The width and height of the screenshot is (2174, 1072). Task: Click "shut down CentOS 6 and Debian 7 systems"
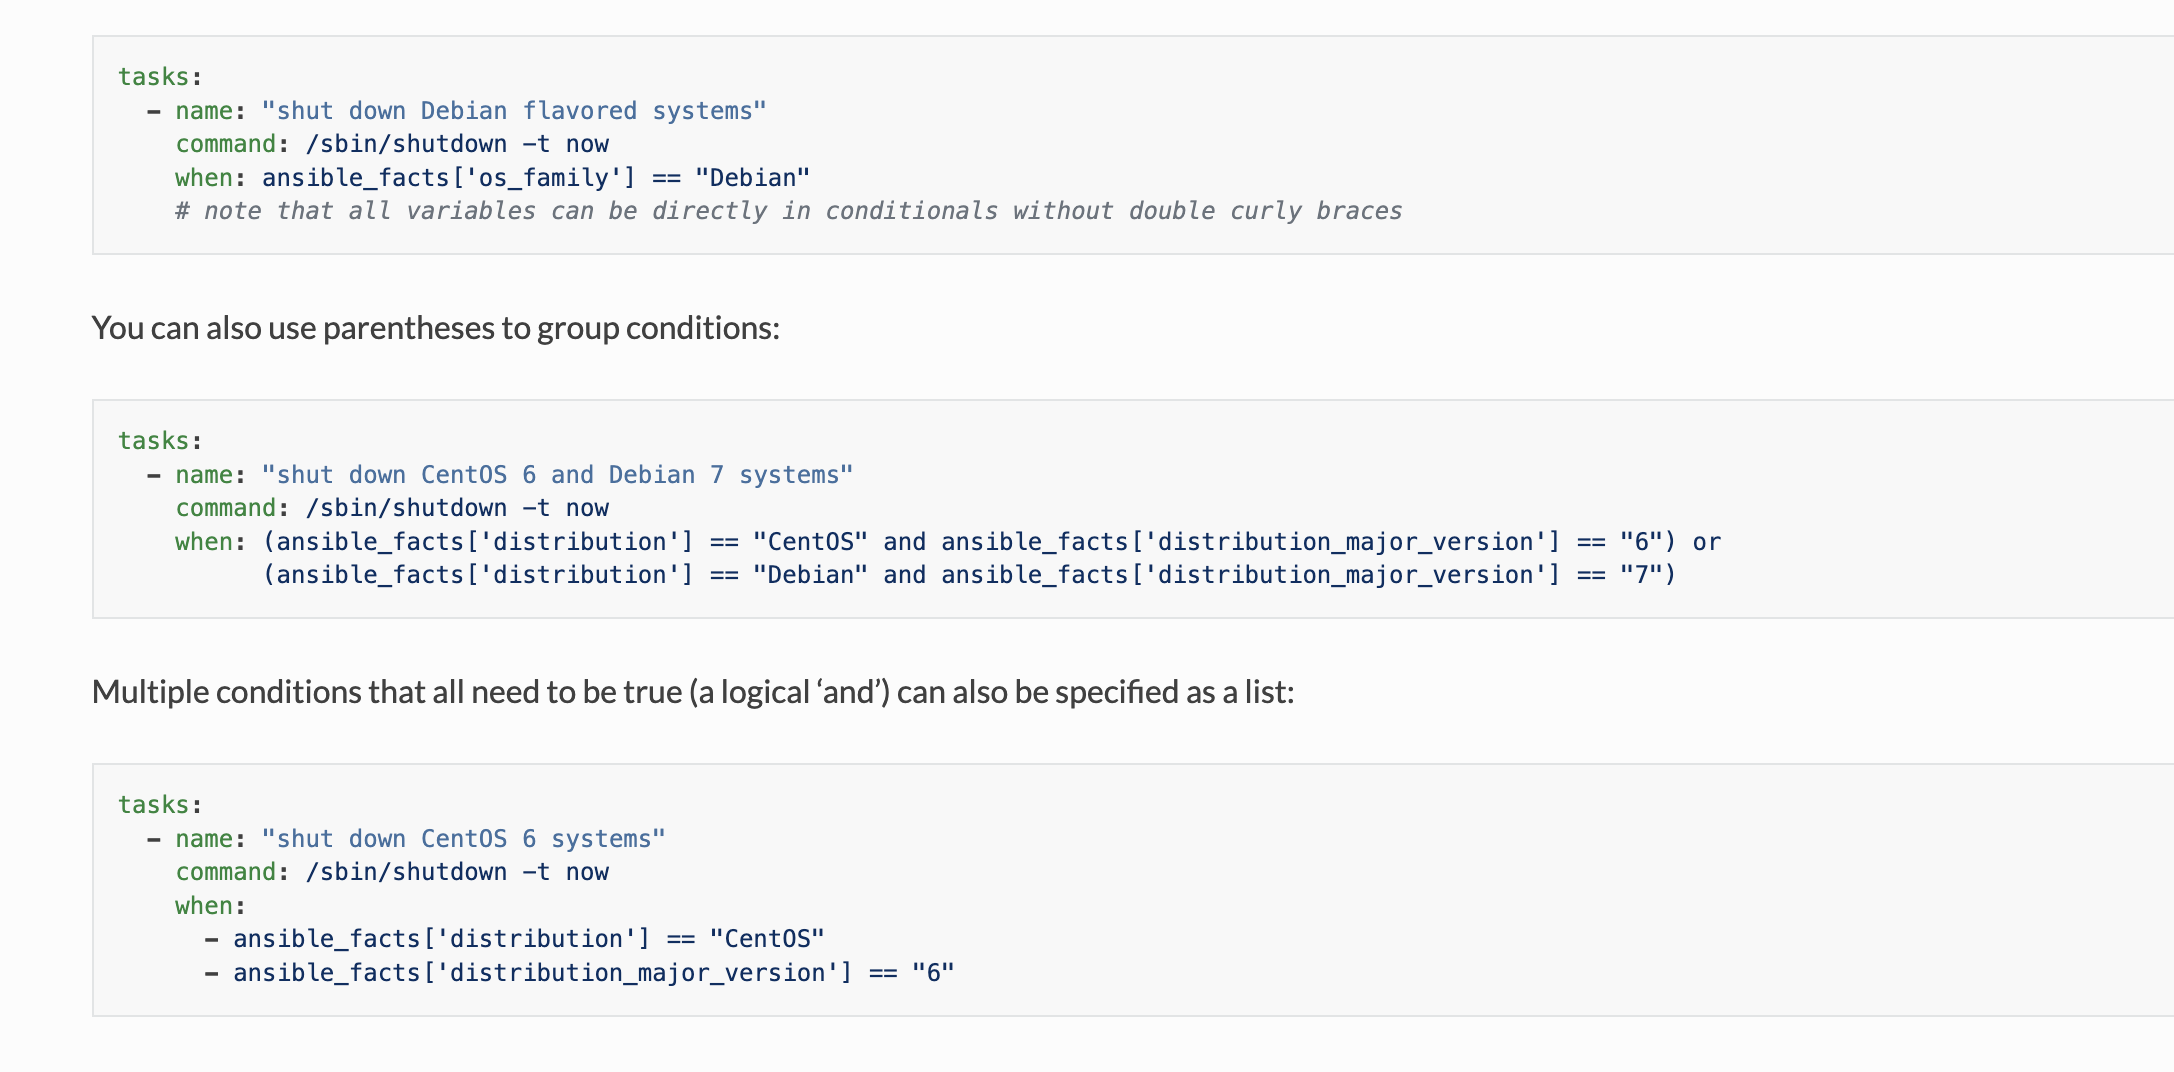point(557,475)
